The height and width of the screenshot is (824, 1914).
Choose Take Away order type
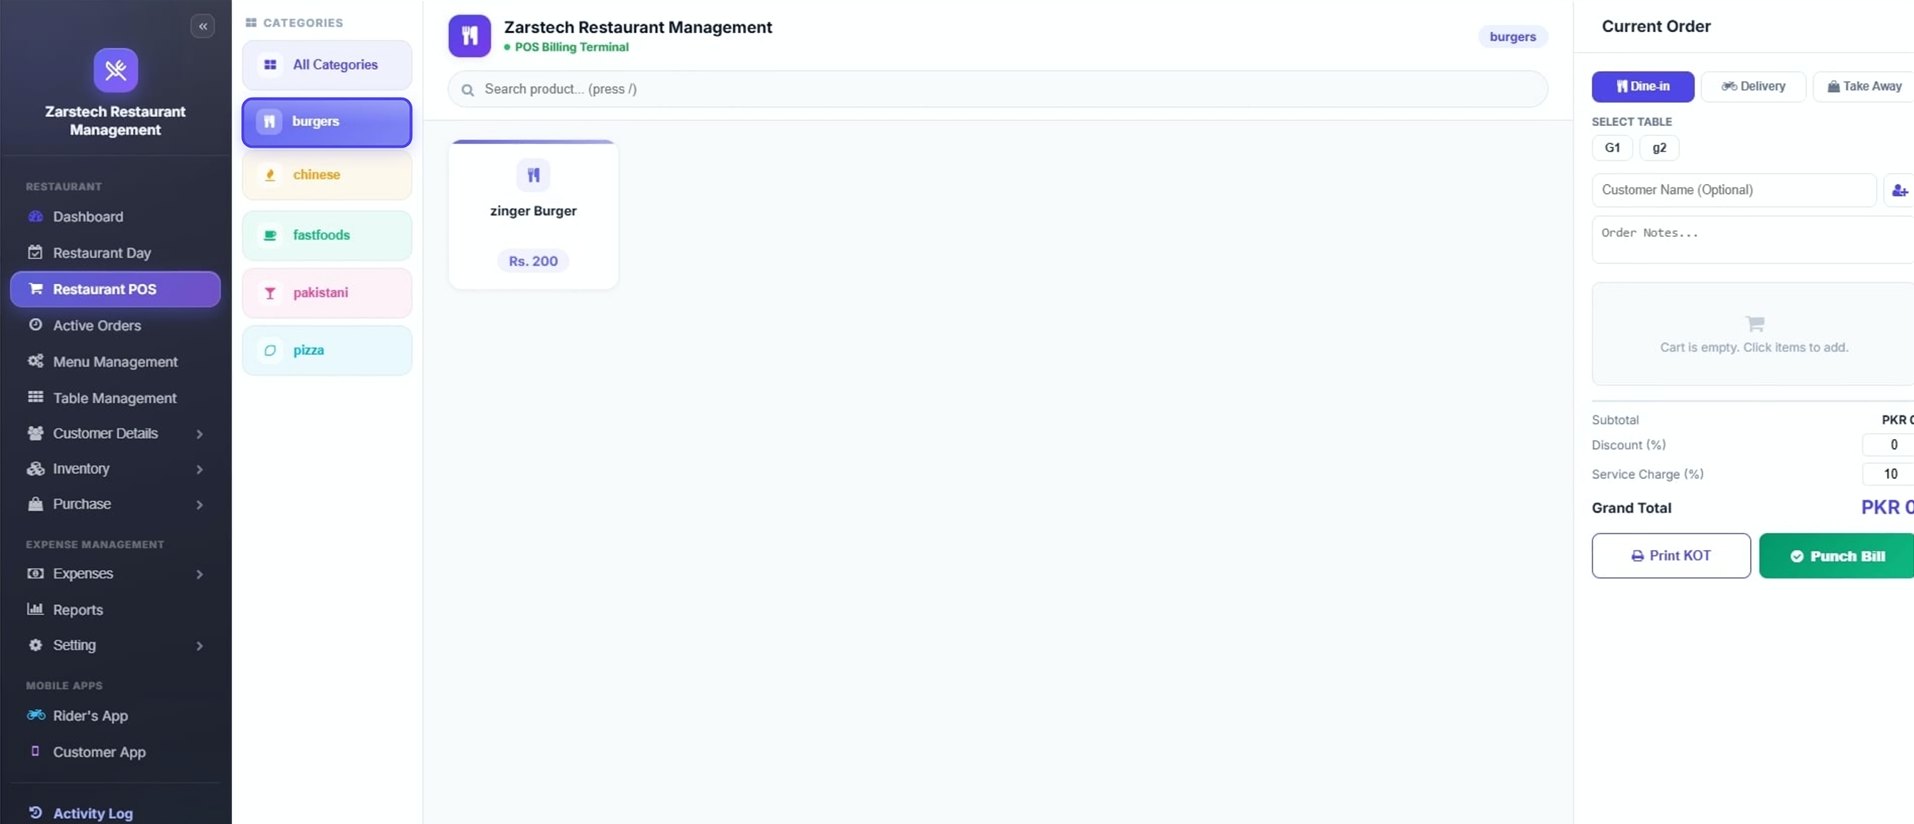(1864, 87)
